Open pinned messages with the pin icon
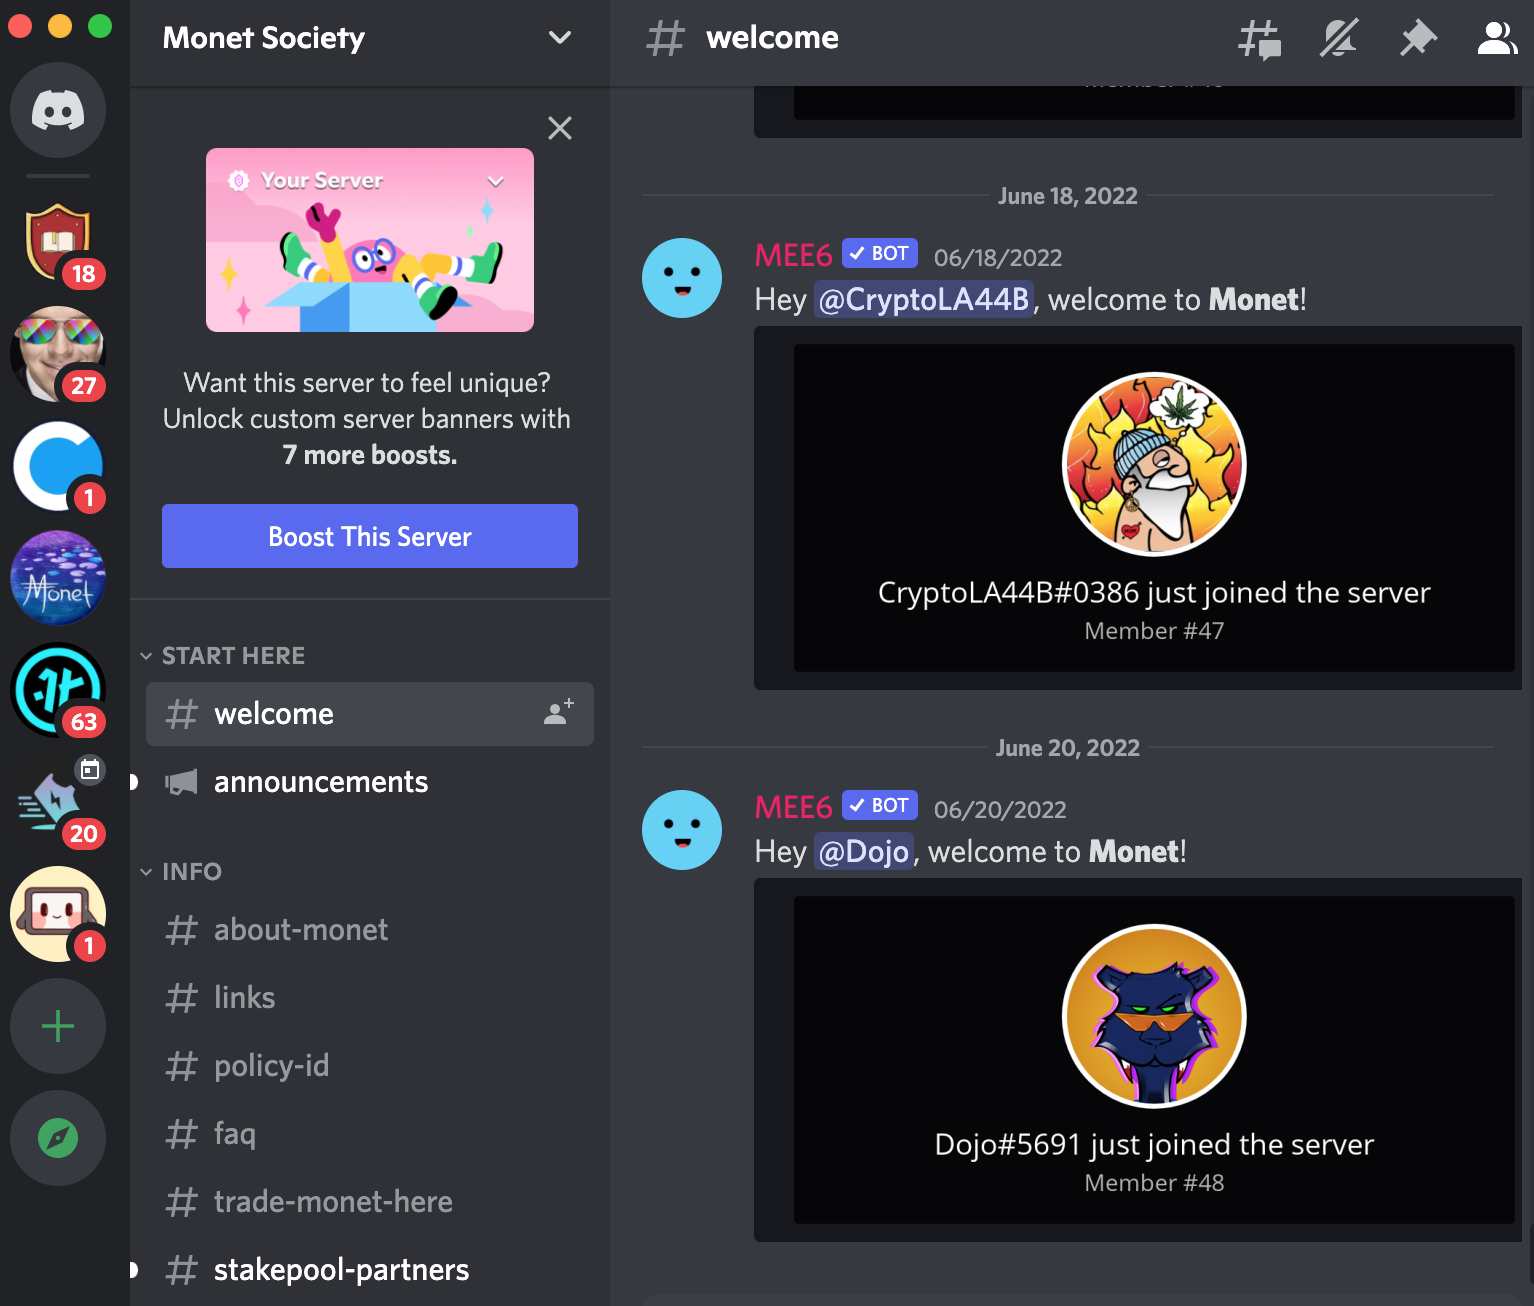 1418,39
